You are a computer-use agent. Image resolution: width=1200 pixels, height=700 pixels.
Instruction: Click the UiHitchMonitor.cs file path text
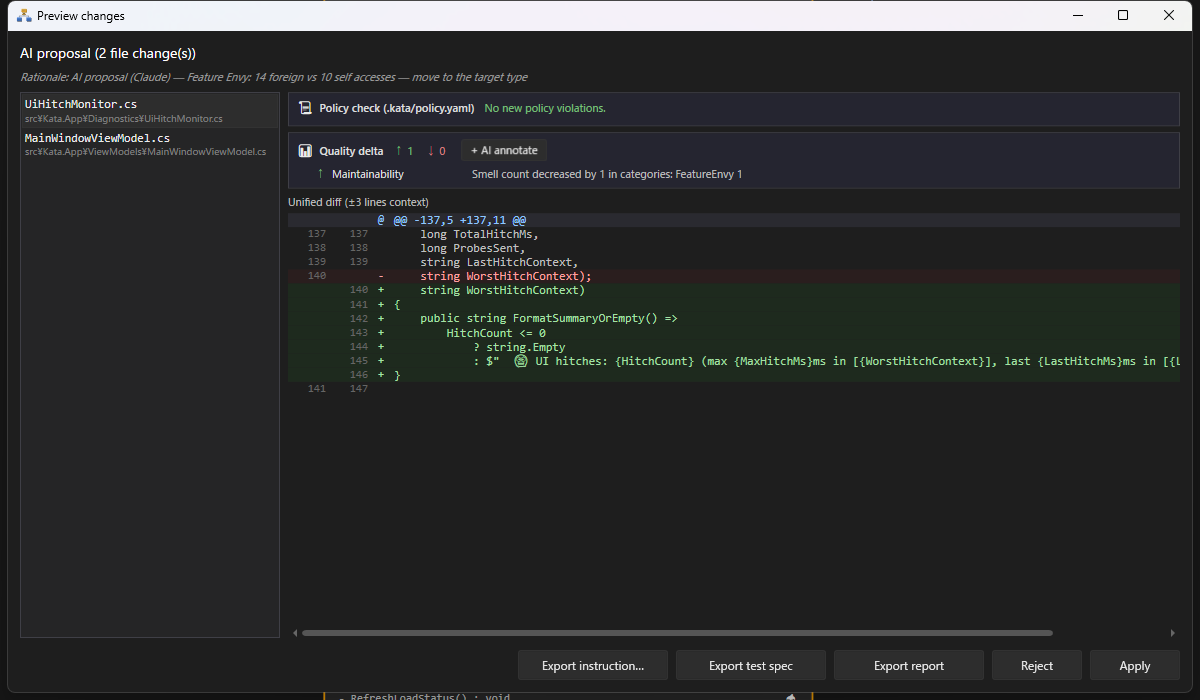click(x=124, y=119)
